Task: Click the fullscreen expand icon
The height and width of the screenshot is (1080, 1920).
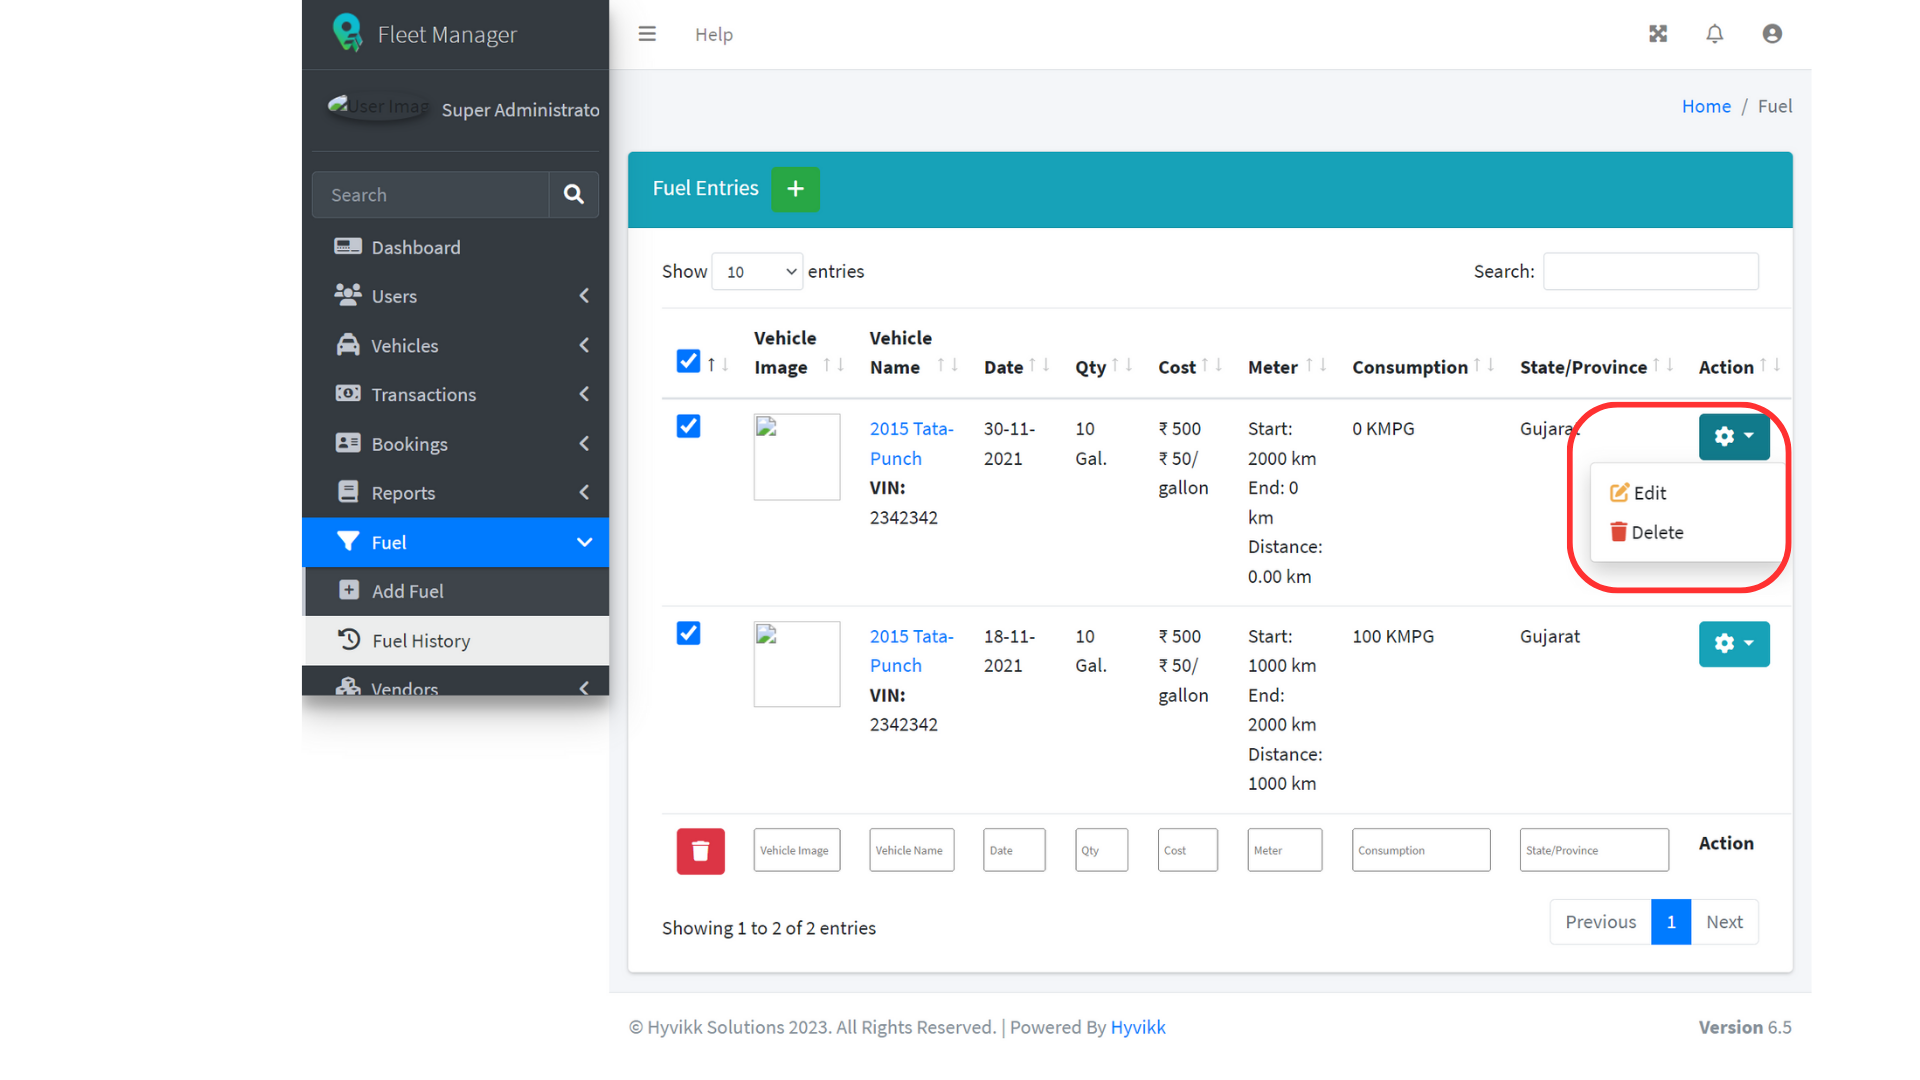Action: [x=1658, y=34]
